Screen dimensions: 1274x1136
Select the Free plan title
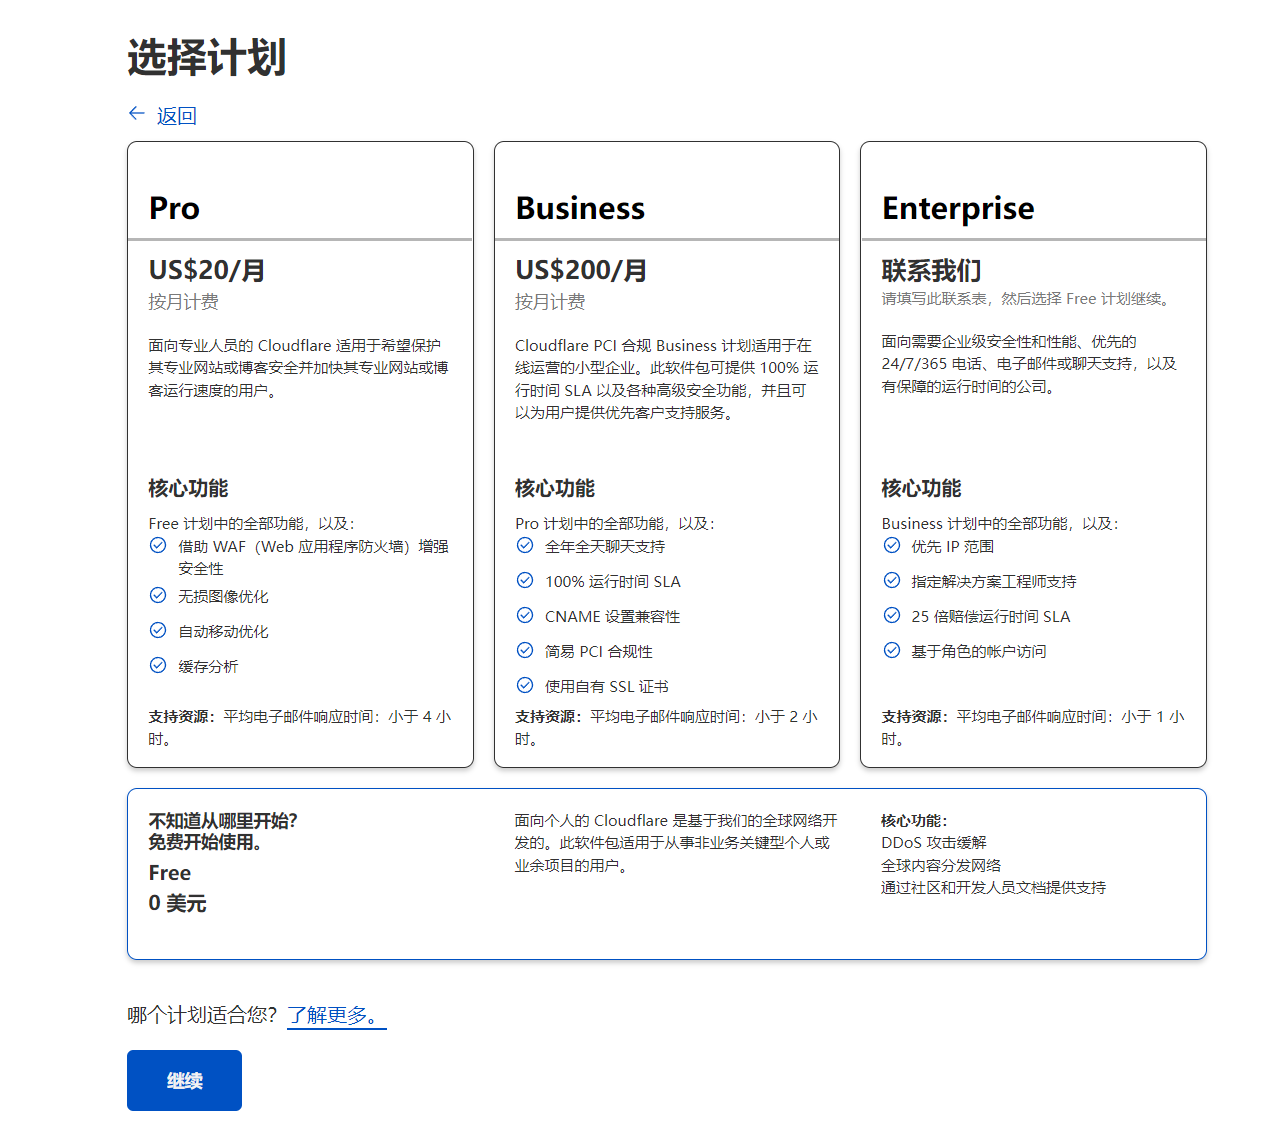[170, 873]
